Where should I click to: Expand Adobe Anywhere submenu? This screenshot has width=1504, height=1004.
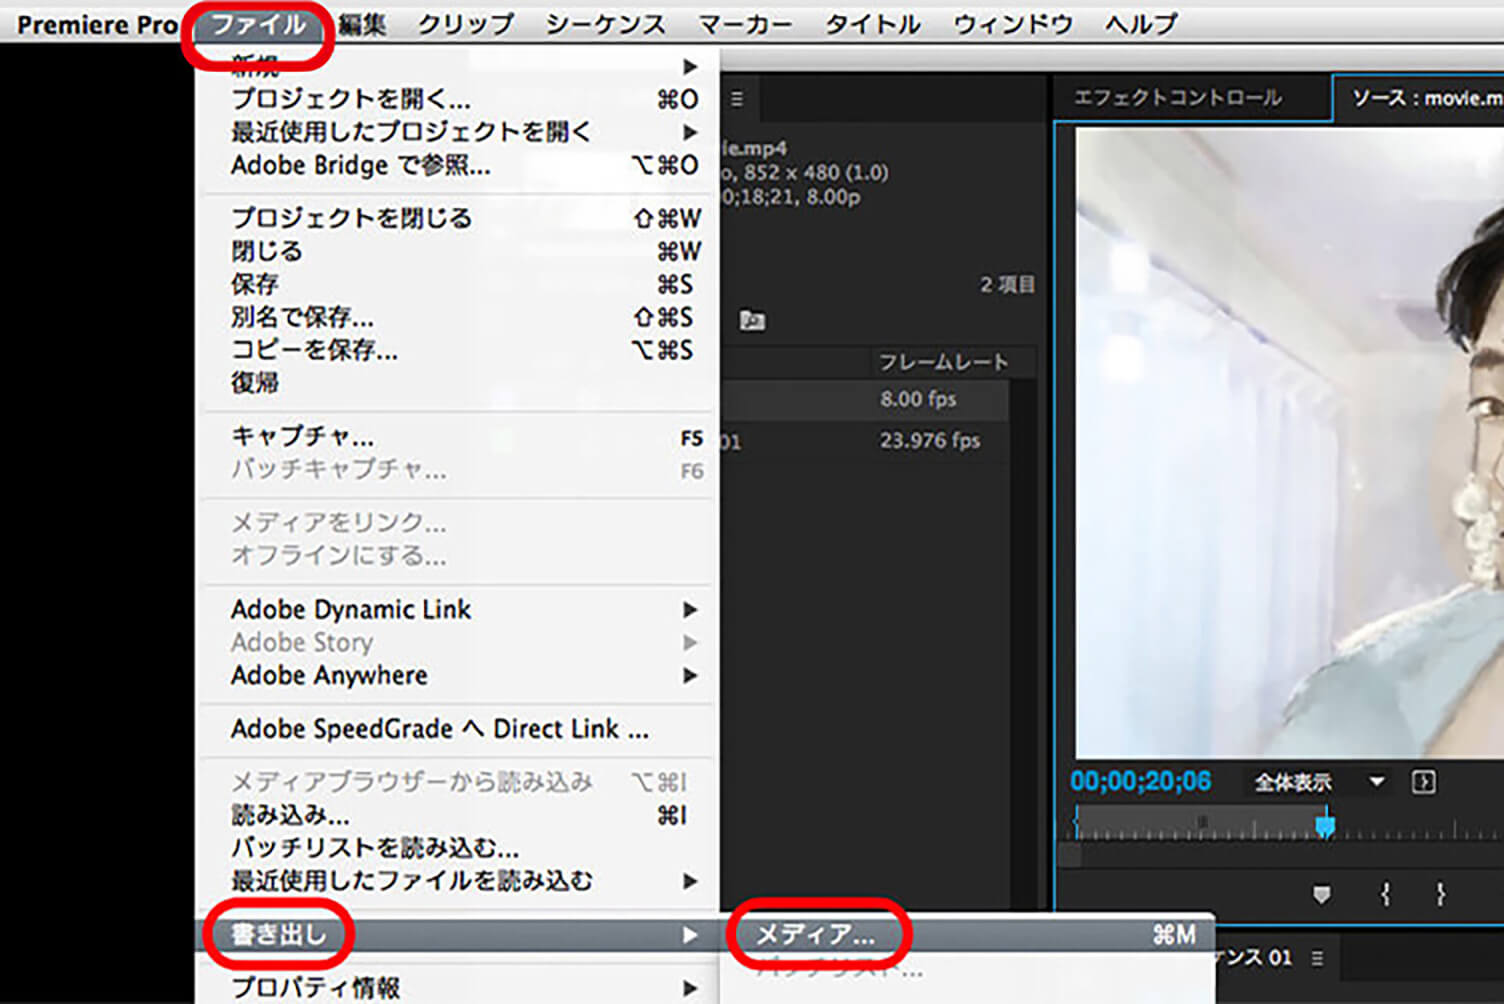pyautogui.click(x=457, y=676)
